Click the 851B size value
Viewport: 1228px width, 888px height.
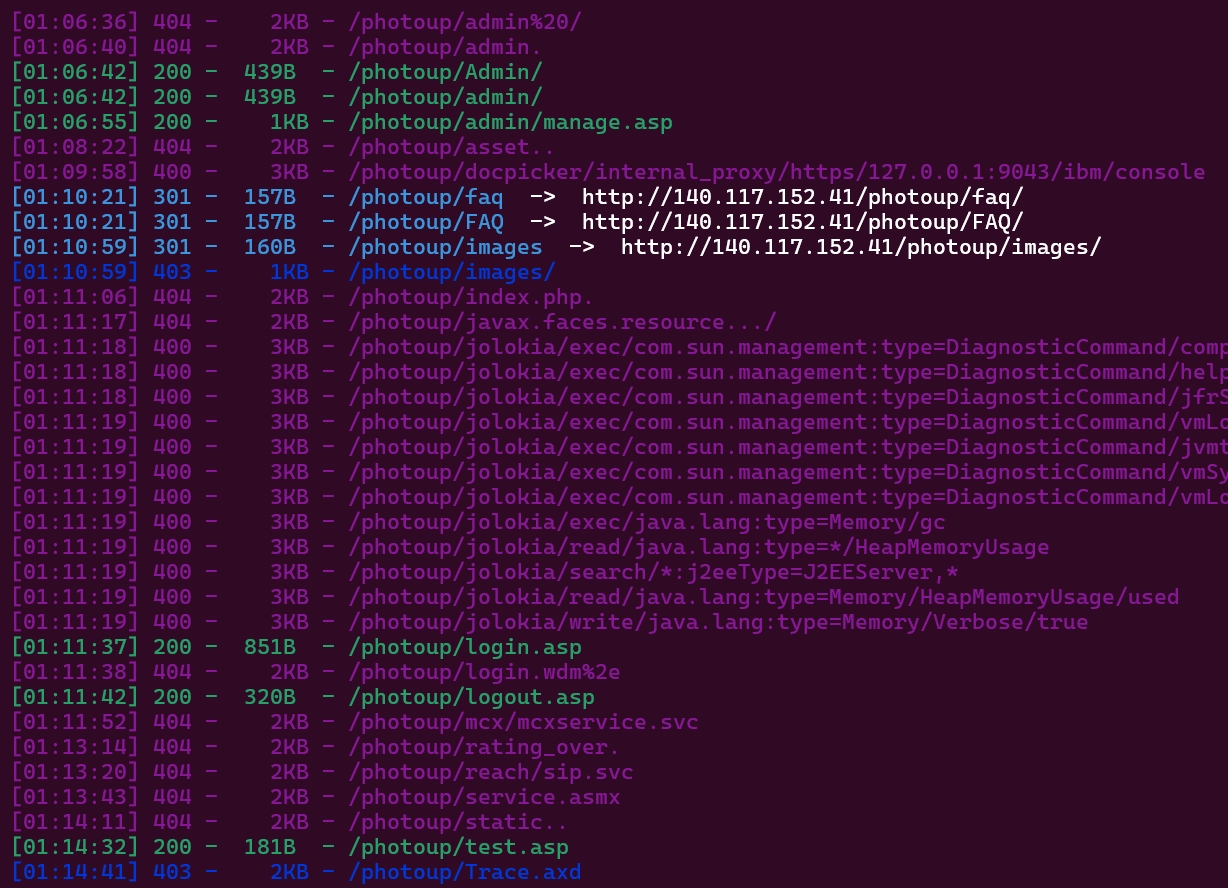[x=270, y=647]
